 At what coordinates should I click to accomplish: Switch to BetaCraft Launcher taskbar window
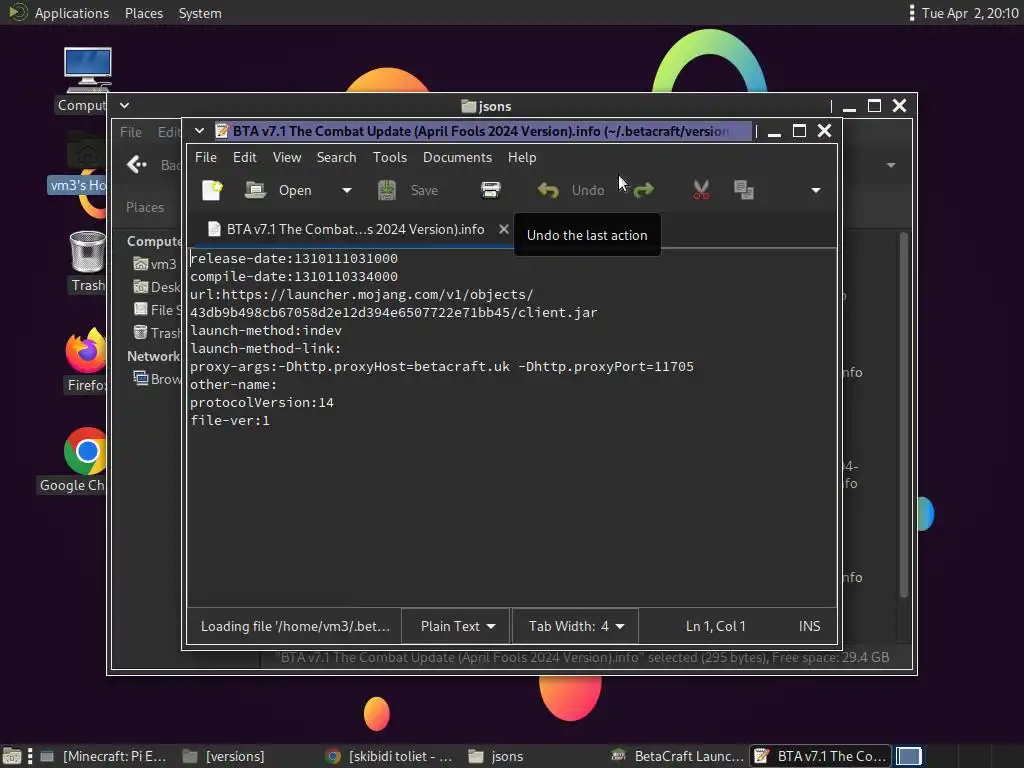[x=677, y=756]
